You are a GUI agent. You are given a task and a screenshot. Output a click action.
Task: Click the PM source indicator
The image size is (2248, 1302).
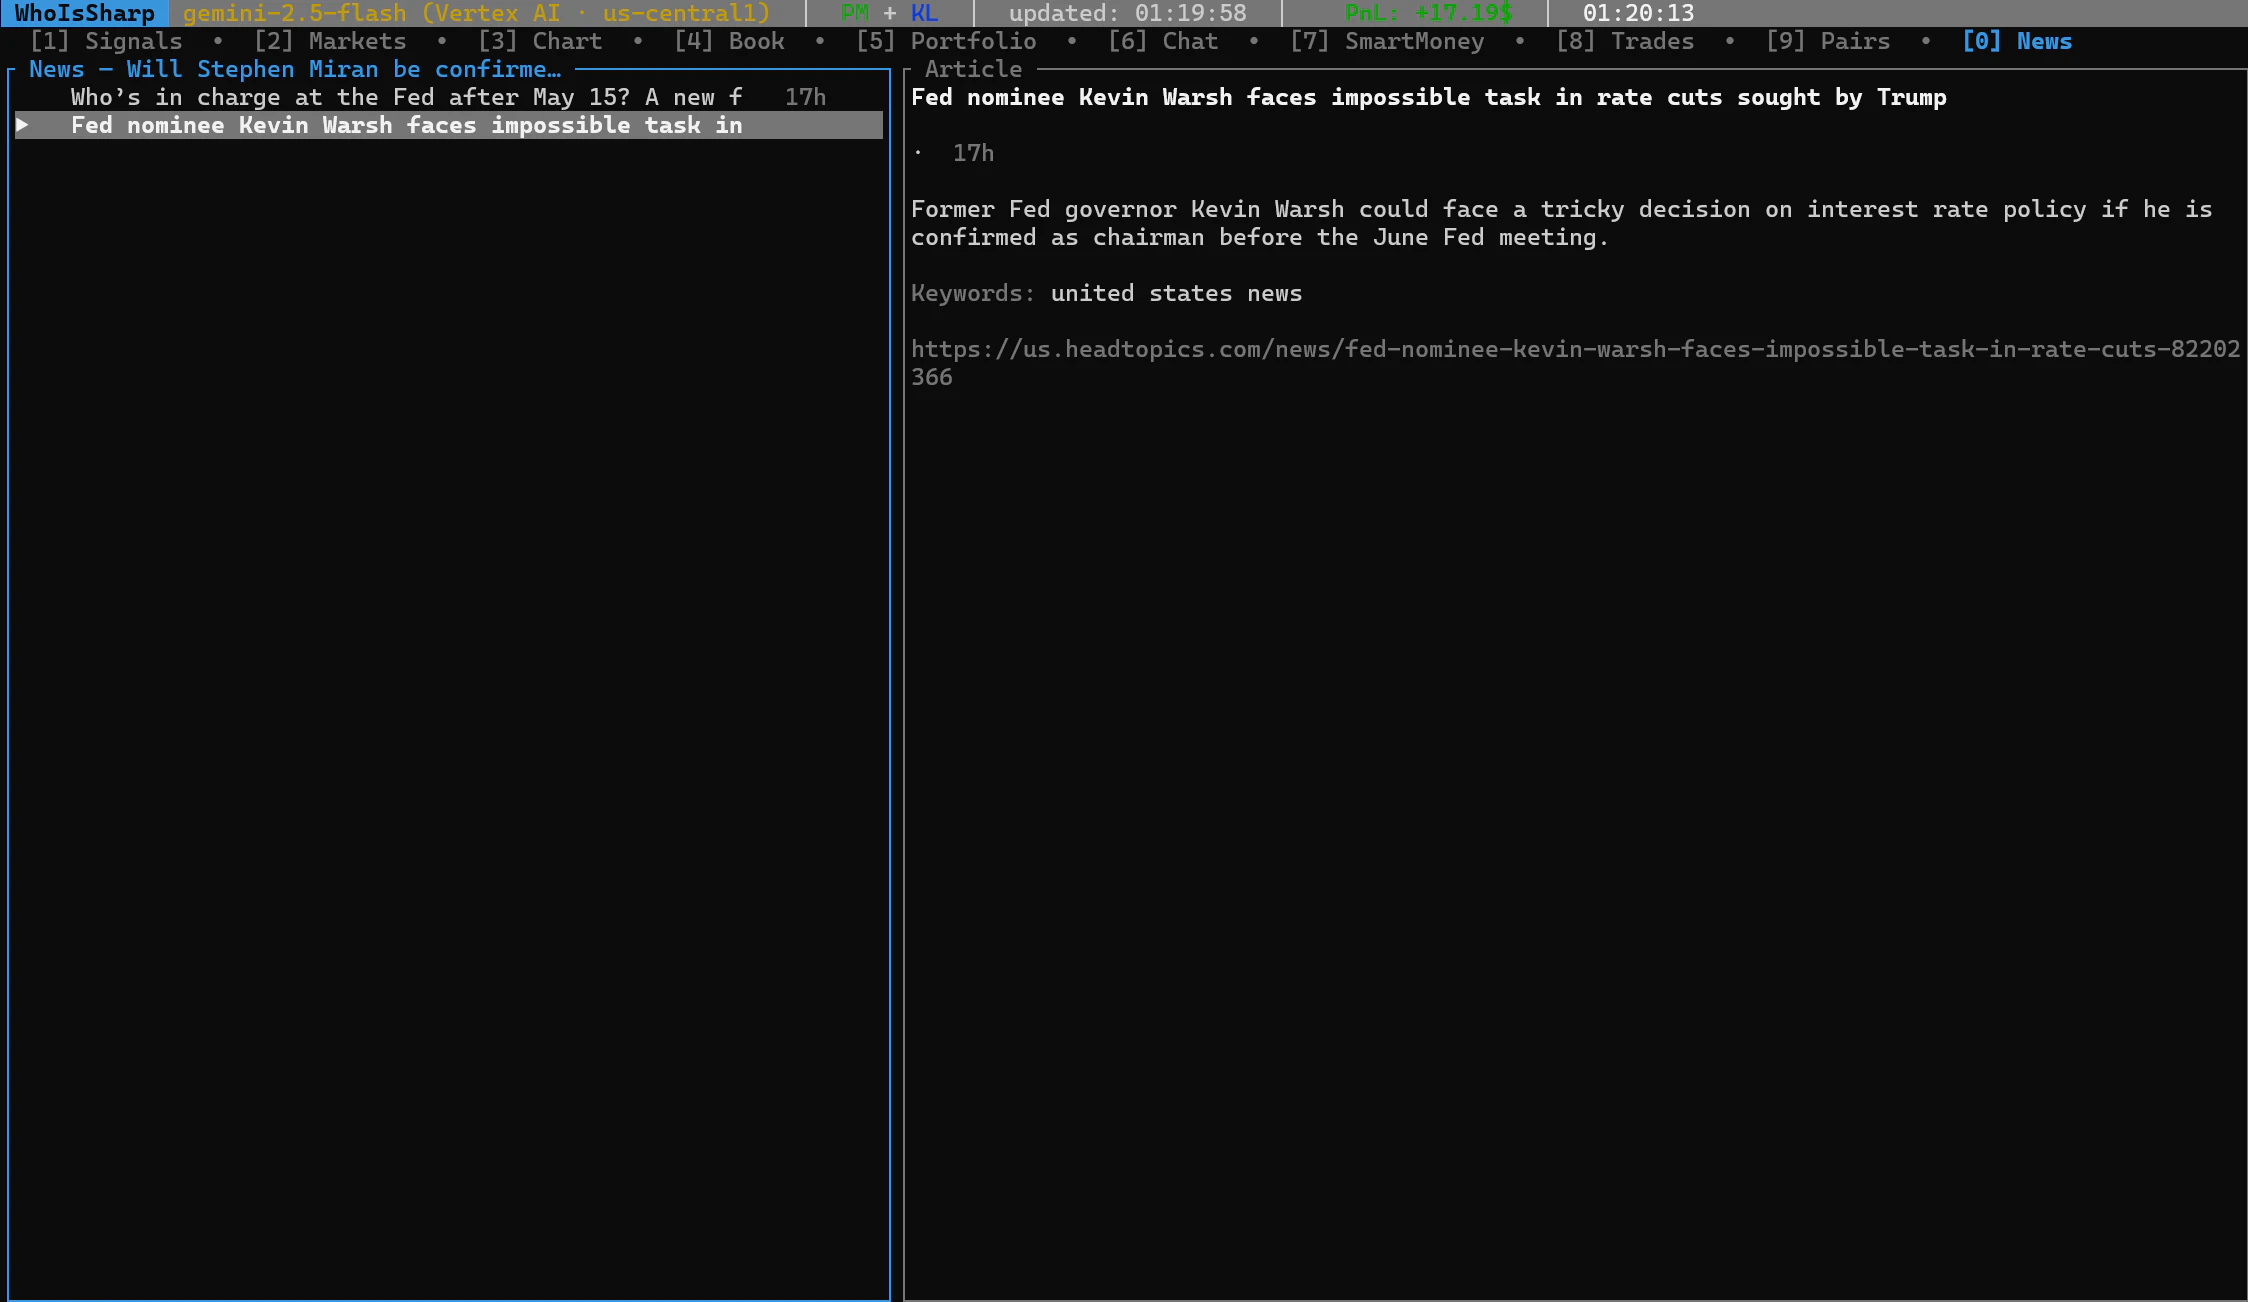pos(854,13)
